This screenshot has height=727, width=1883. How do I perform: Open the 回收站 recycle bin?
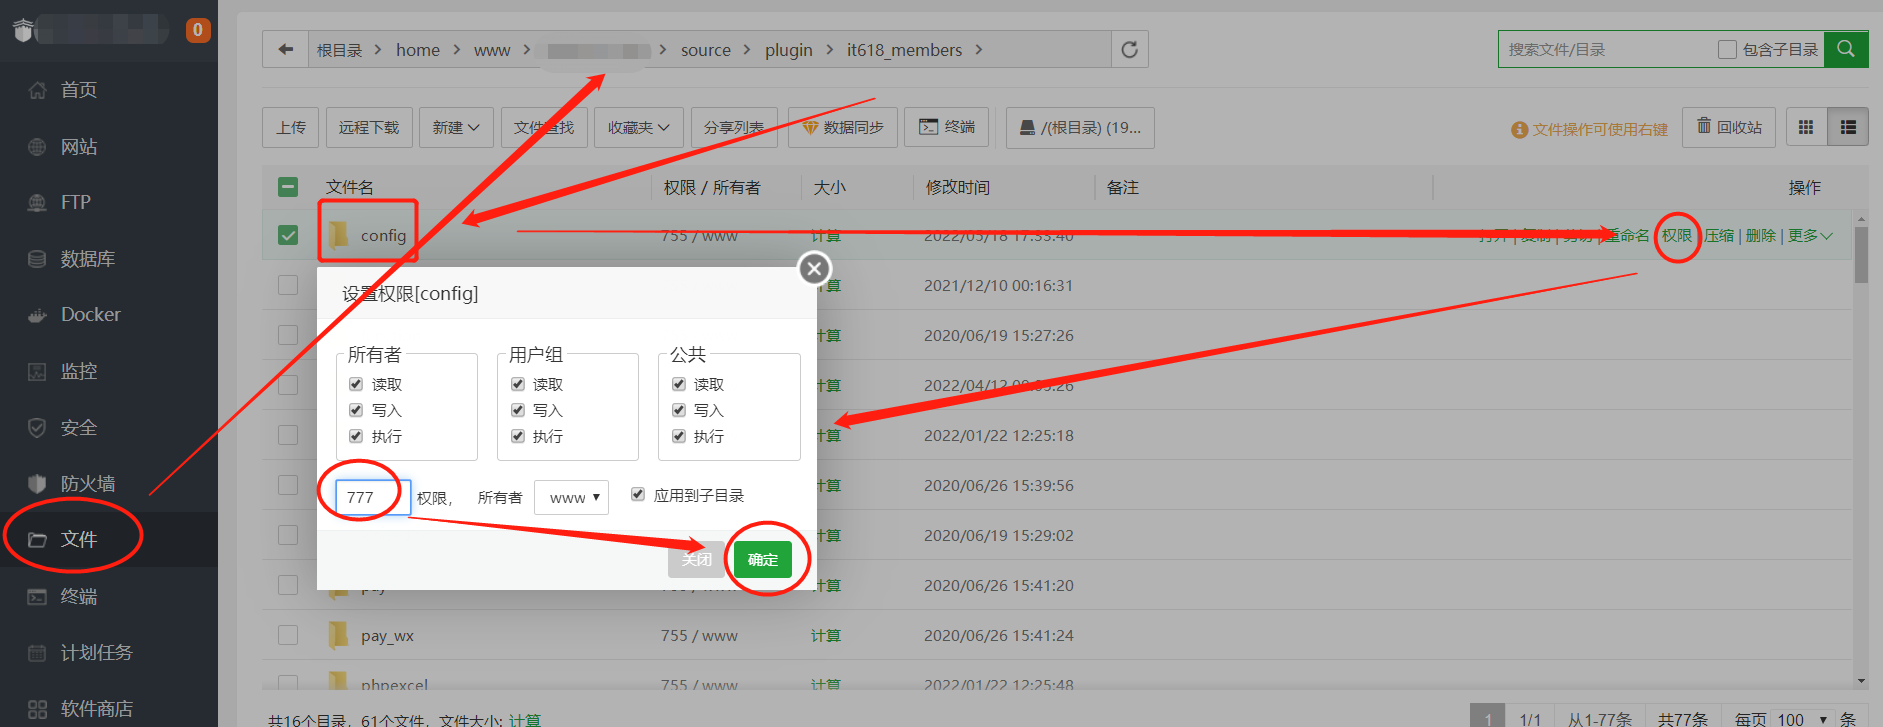click(1729, 127)
